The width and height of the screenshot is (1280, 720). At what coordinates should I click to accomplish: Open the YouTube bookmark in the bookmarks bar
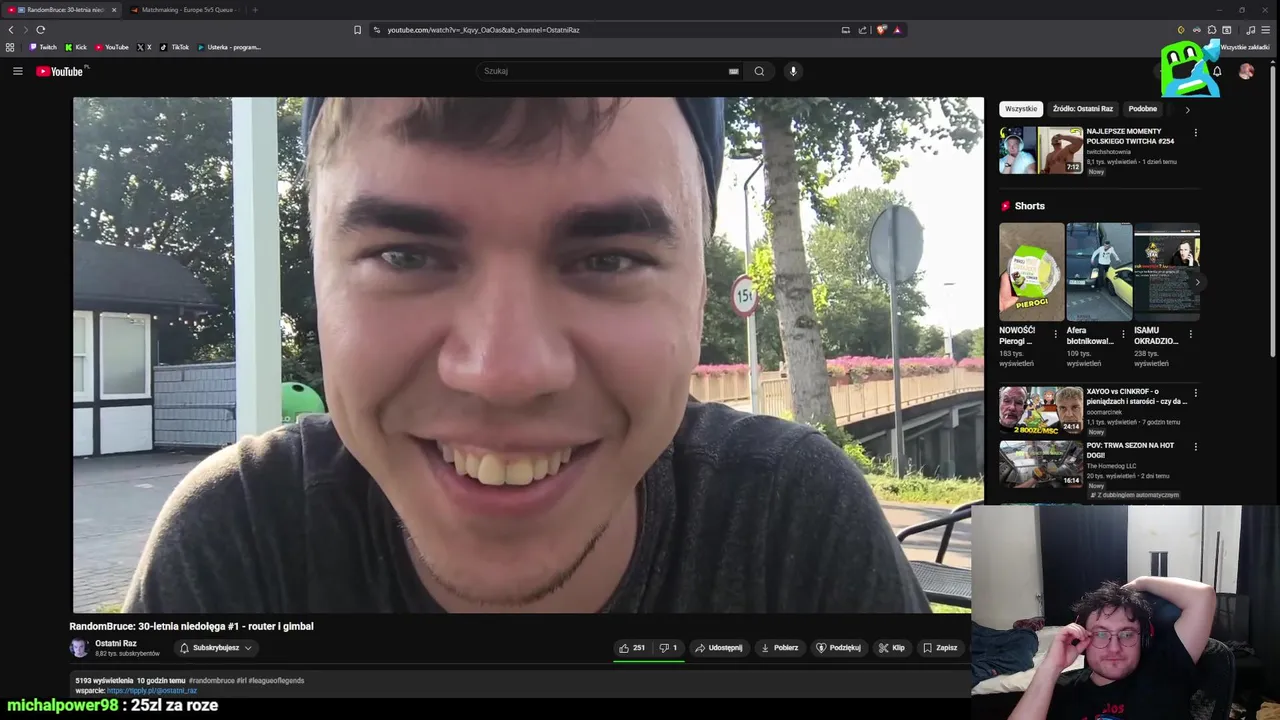112,47
